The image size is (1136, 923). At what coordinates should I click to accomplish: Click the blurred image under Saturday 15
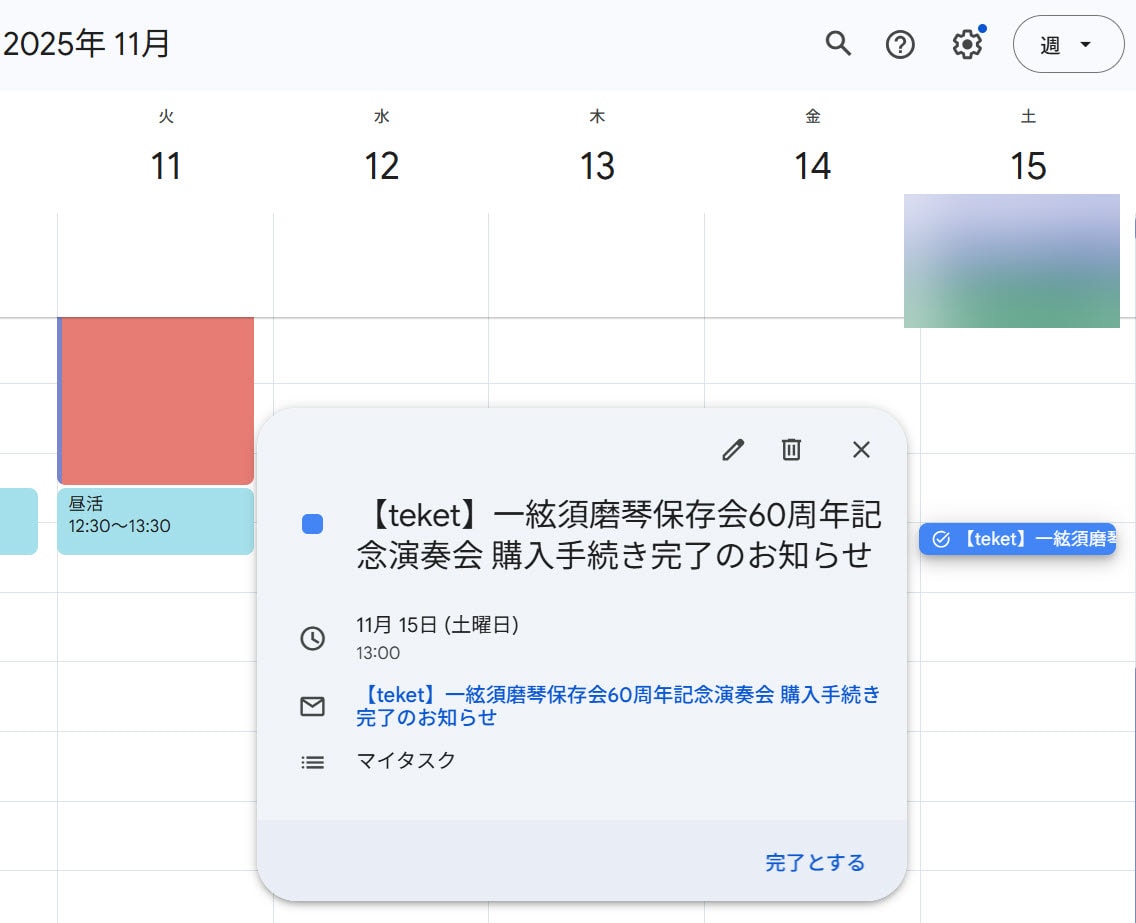tap(1011, 261)
